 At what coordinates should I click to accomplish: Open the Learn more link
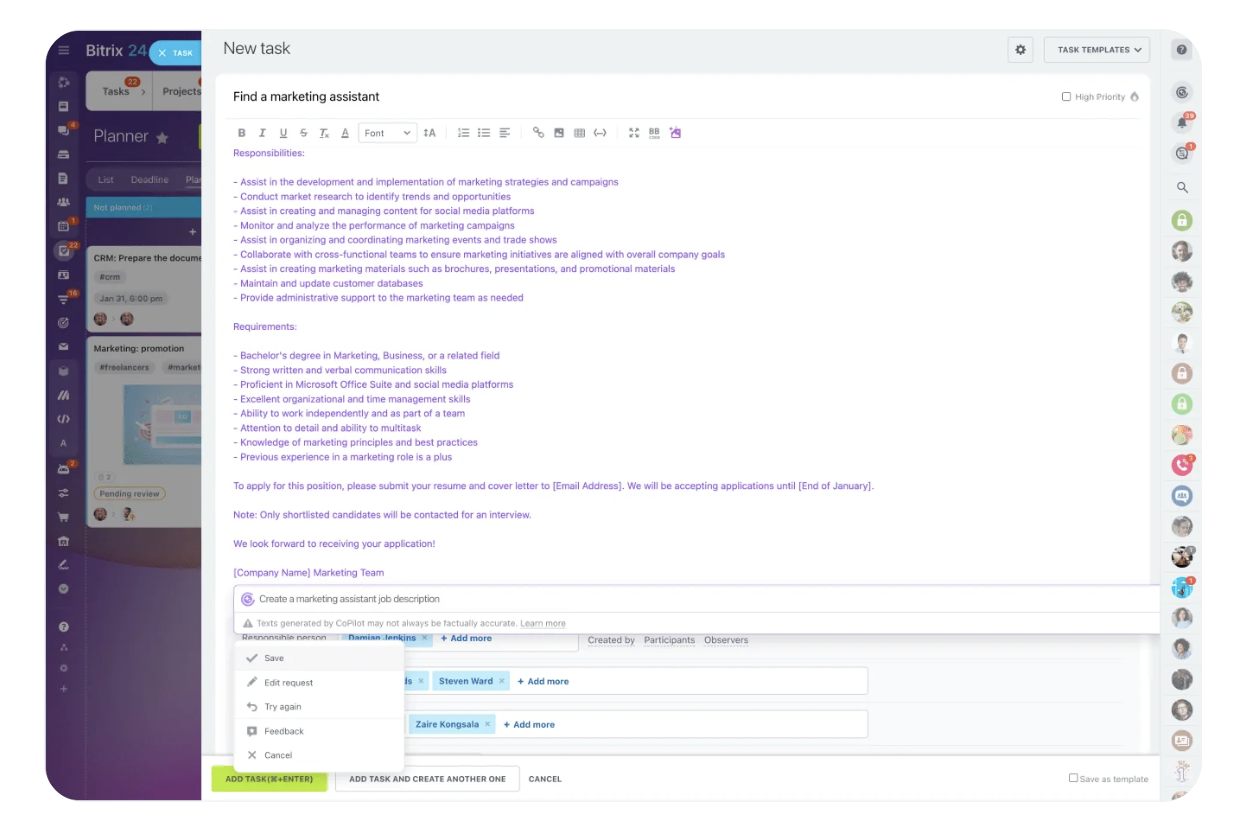coord(543,623)
